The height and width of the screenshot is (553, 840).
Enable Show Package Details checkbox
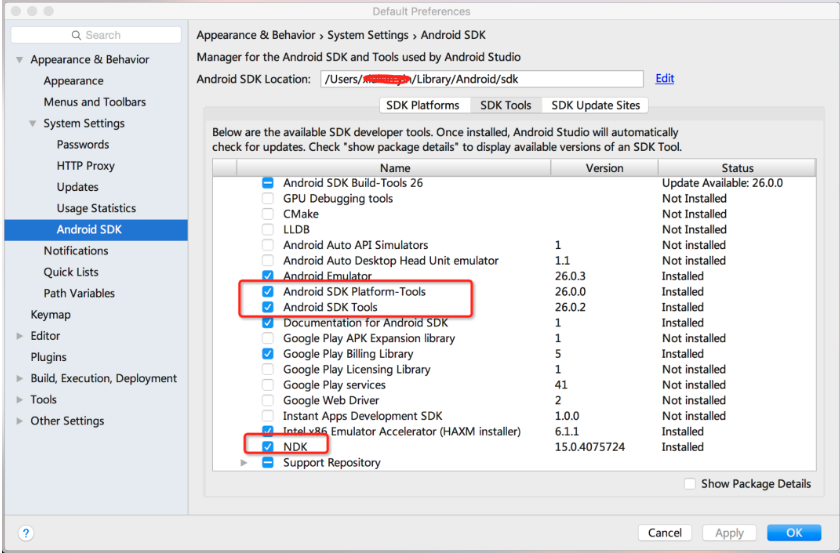click(x=690, y=484)
